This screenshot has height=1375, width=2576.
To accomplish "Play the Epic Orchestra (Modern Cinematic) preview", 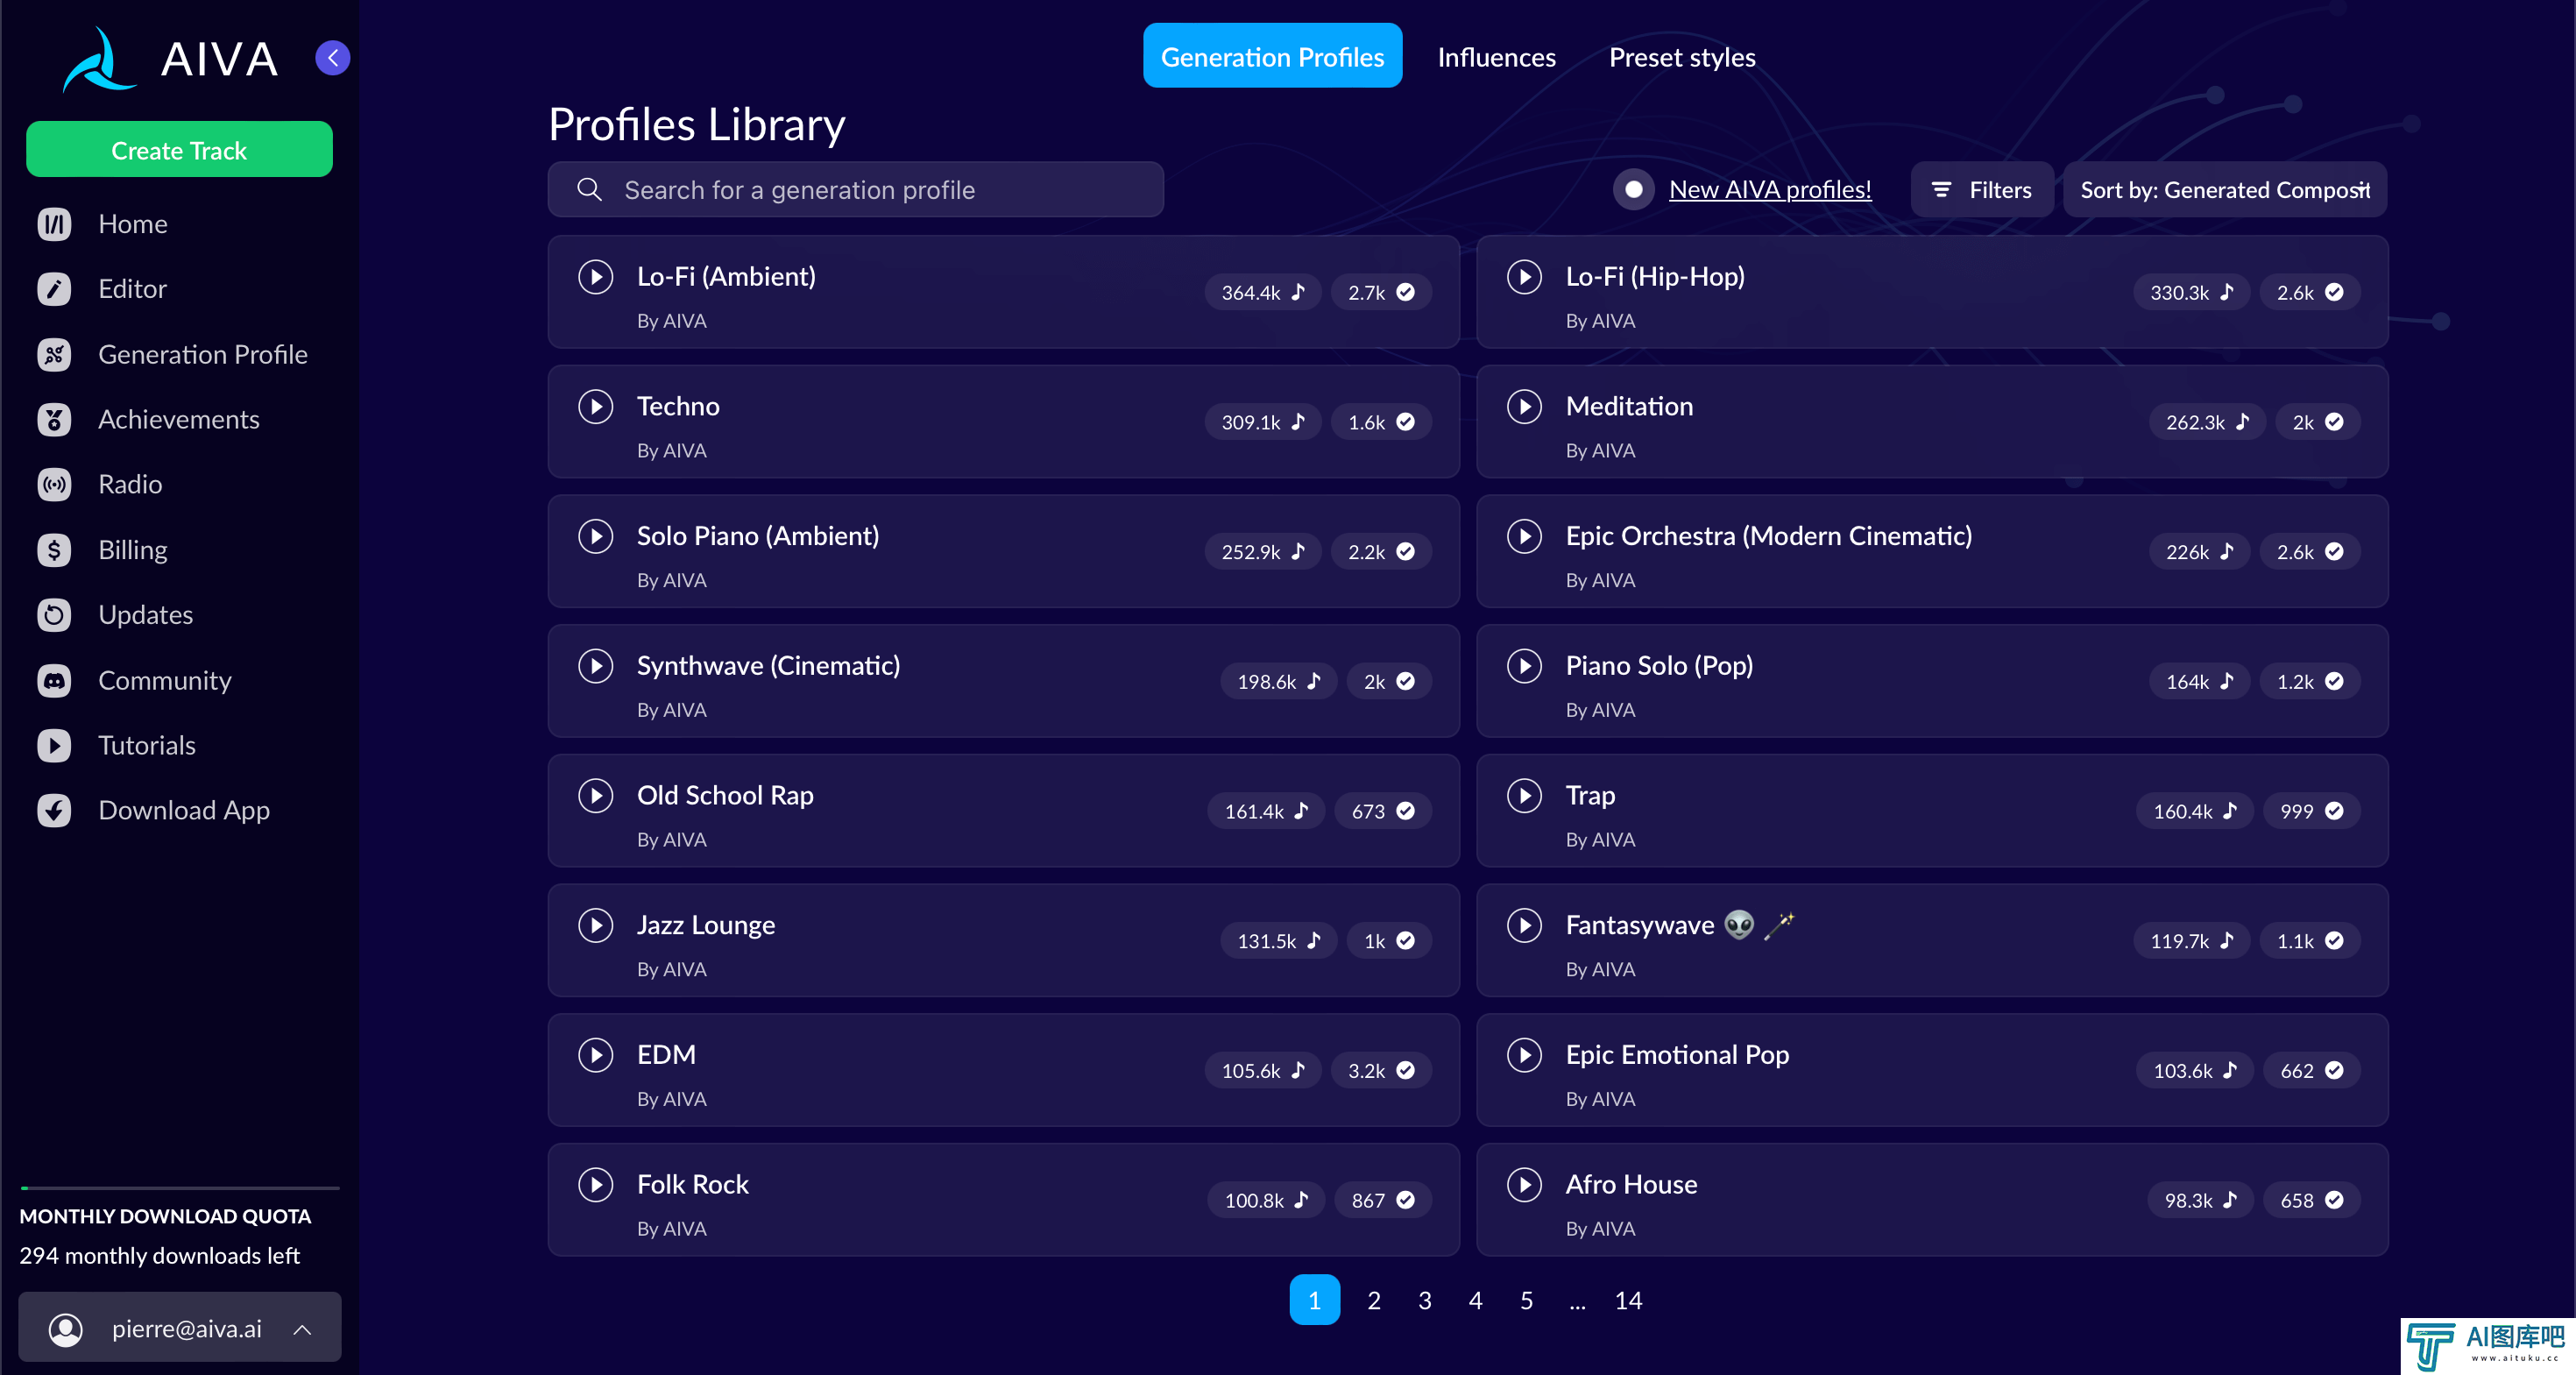I will (x=1525, y=536).
